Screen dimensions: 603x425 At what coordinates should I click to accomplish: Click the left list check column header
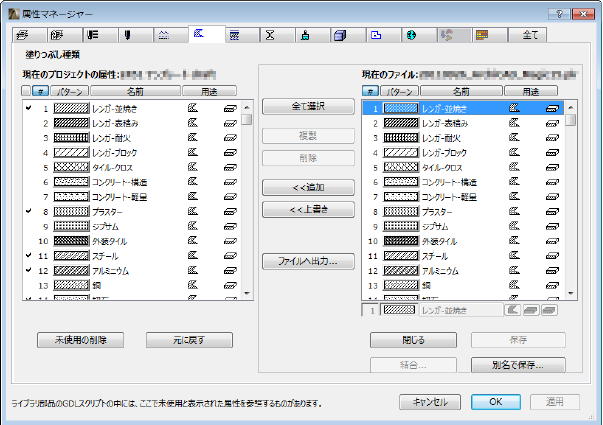26,91
